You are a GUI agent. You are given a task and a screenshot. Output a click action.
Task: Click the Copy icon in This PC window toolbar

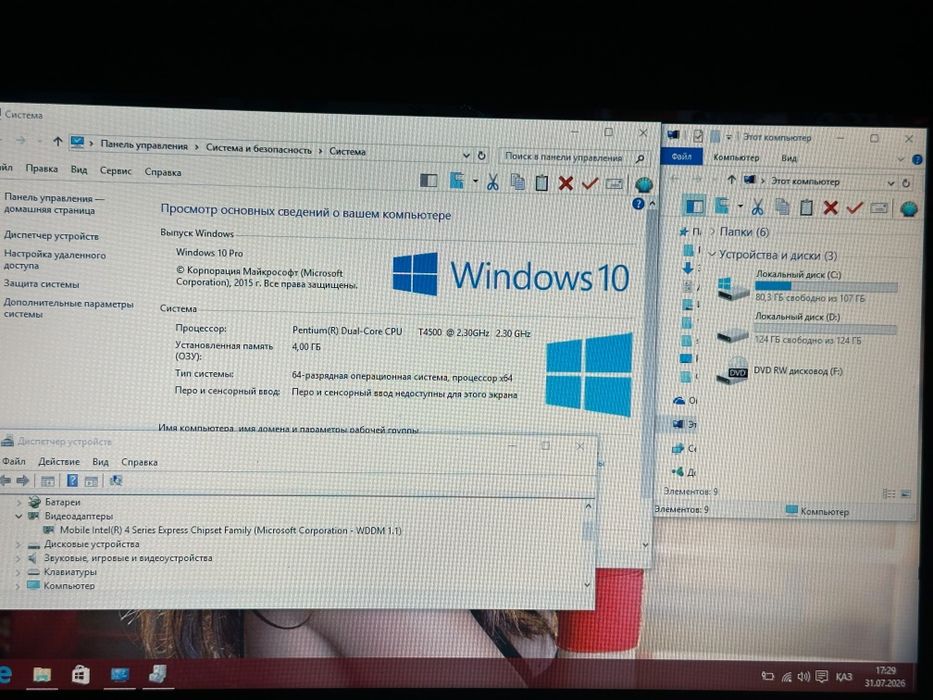coord(782,207)
